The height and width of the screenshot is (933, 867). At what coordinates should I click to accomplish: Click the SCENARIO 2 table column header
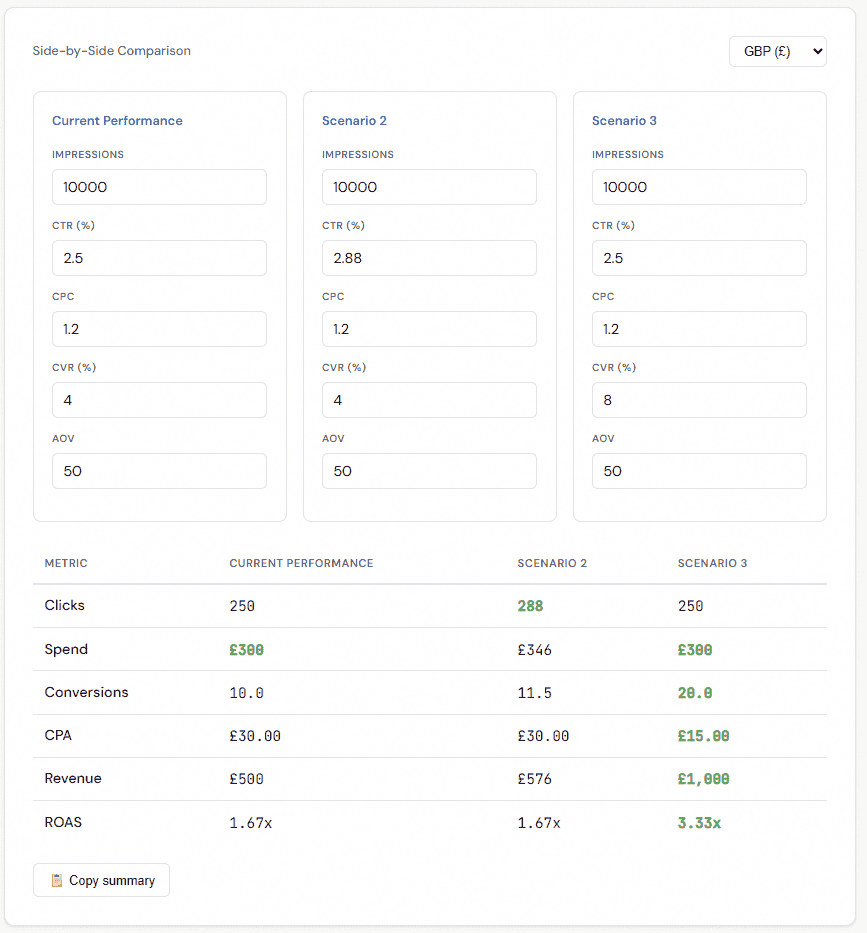pos(552,563)
